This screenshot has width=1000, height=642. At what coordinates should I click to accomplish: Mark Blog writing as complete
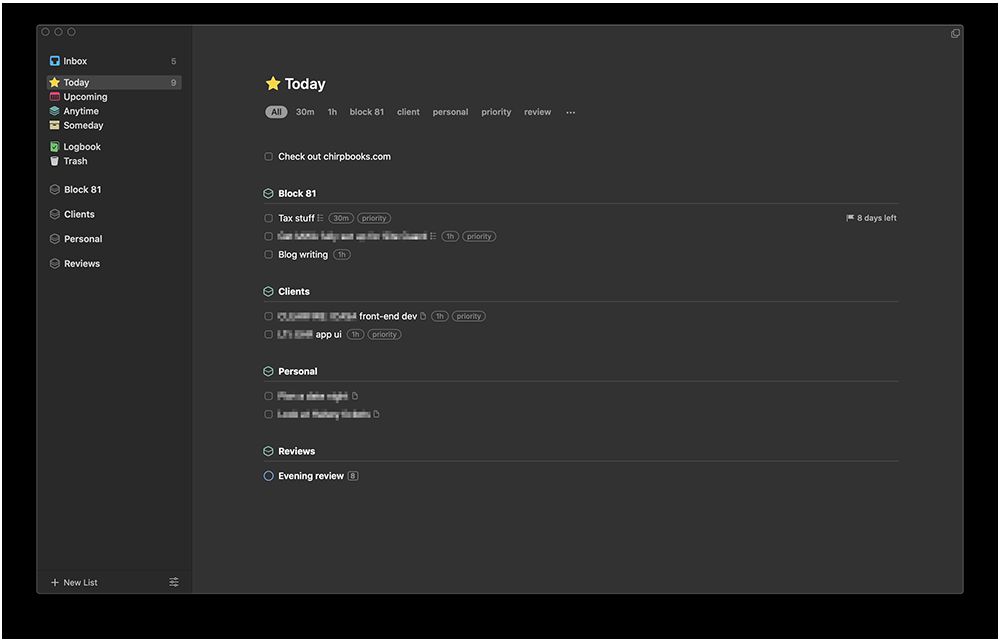pos(268,255)
